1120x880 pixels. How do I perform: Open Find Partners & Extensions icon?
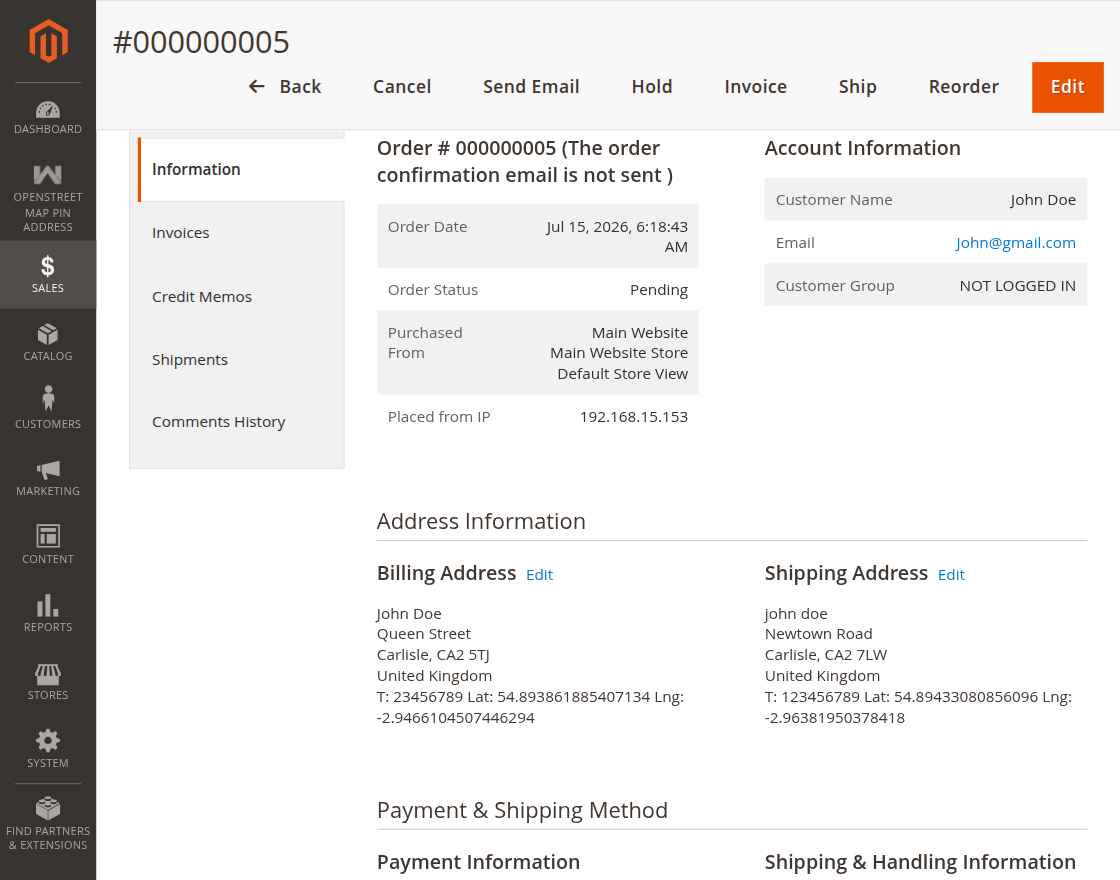click(x=48, y=808)
